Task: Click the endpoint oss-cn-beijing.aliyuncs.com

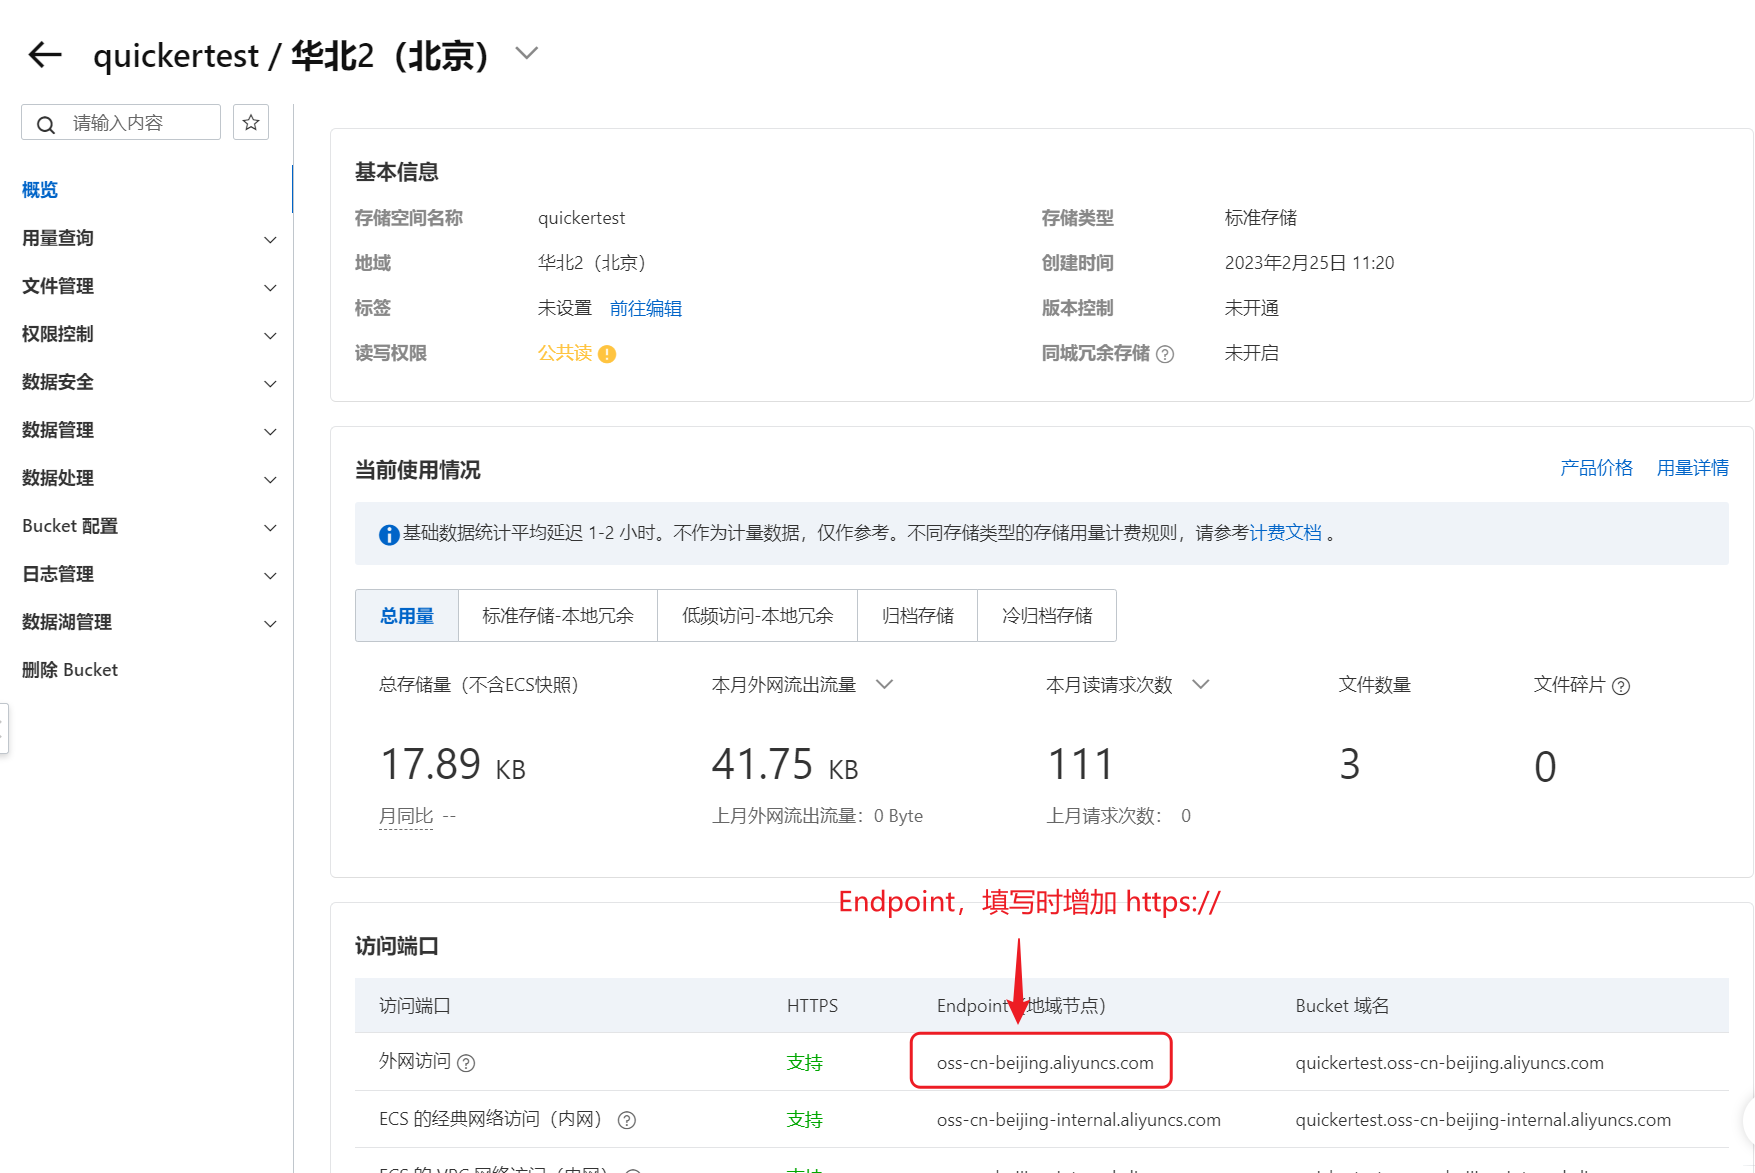Action: [1045, 1063]
